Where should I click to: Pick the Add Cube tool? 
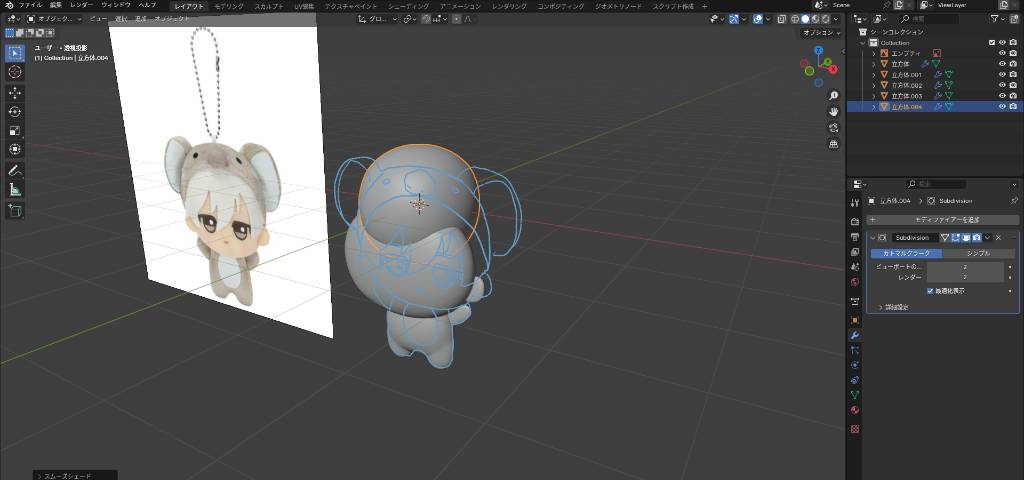point(15,210)
